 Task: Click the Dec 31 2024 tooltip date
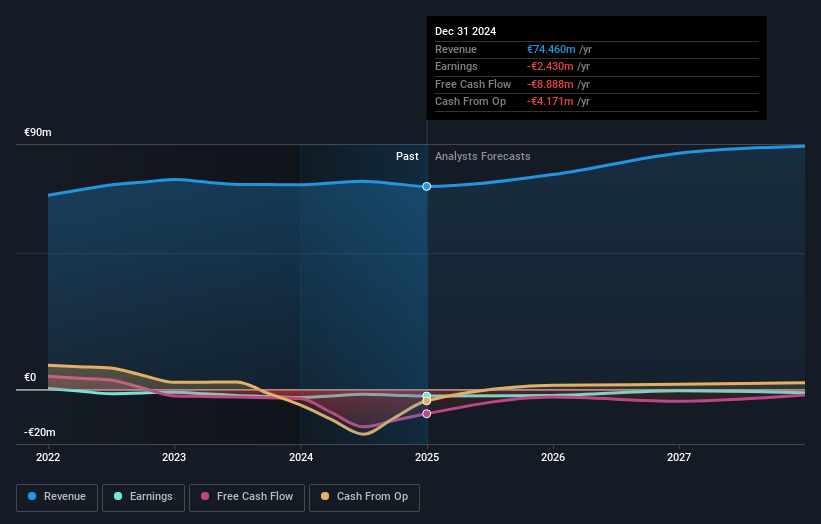pyautogui.click(x=465, y=31)
